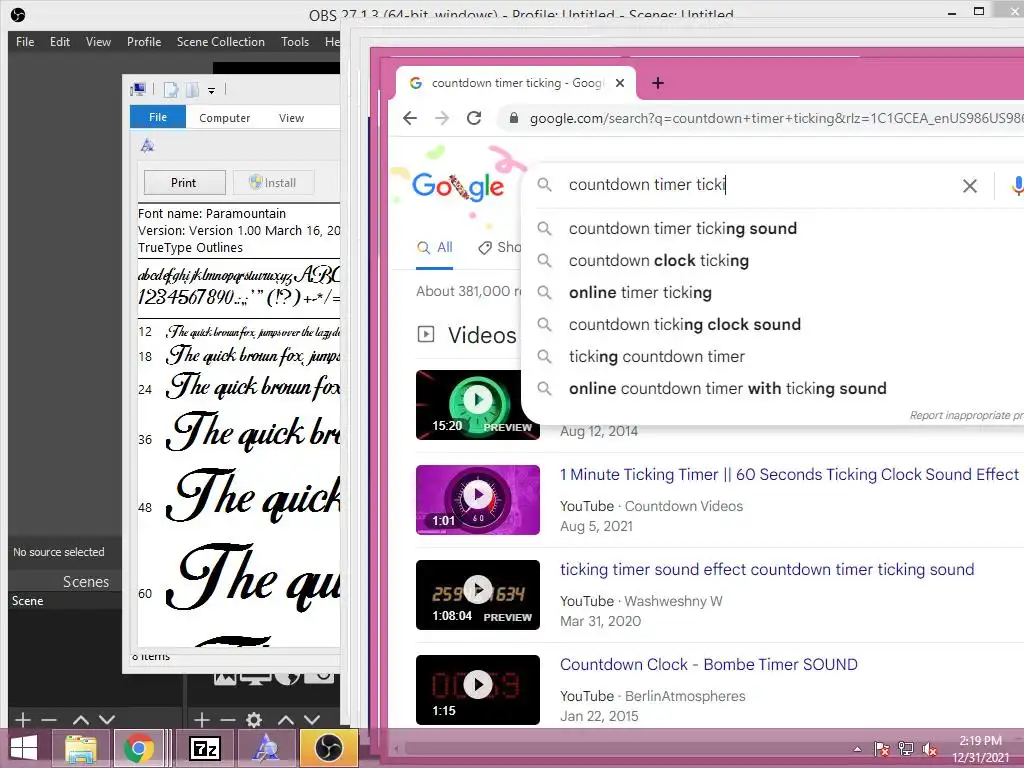Viewport: 1024px width, 768px height.
Task: Open File Explorer from taskbar
Action: [81, 748]
